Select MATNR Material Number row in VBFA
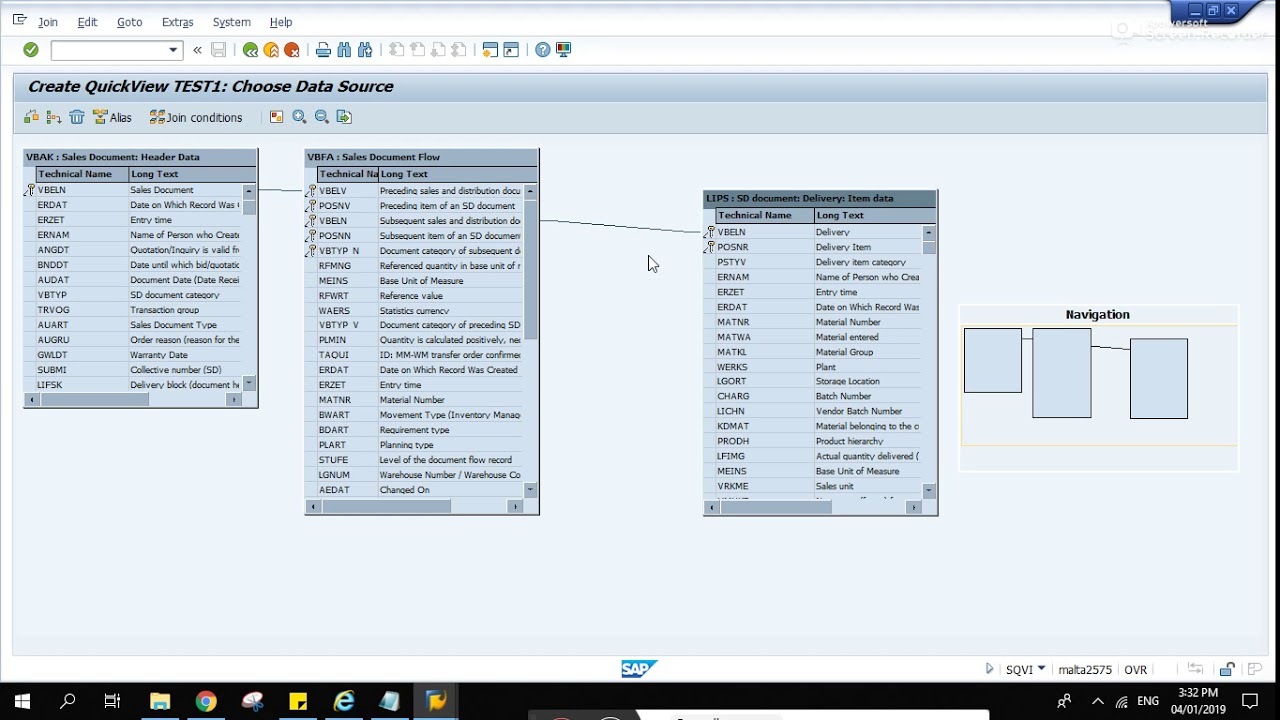 point(415,400)
